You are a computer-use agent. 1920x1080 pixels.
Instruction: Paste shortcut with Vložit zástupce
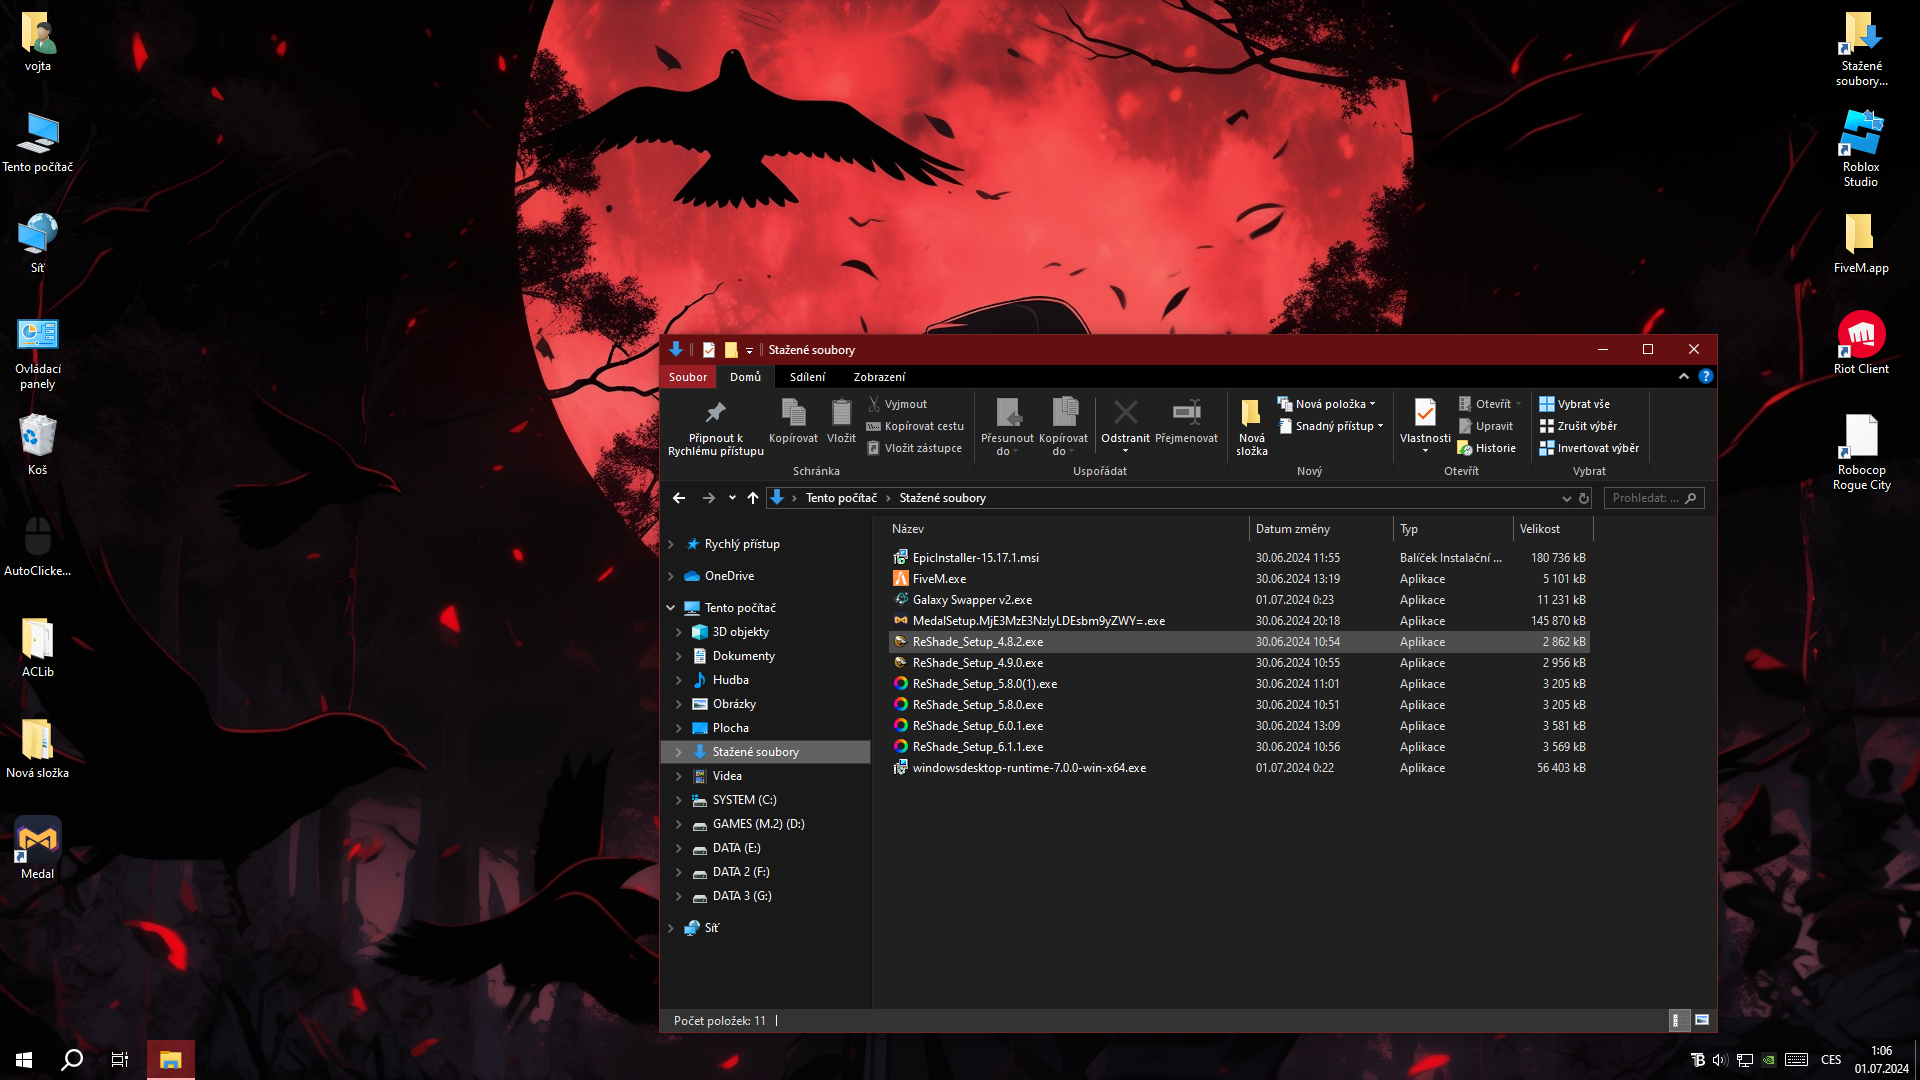point(914,448)
